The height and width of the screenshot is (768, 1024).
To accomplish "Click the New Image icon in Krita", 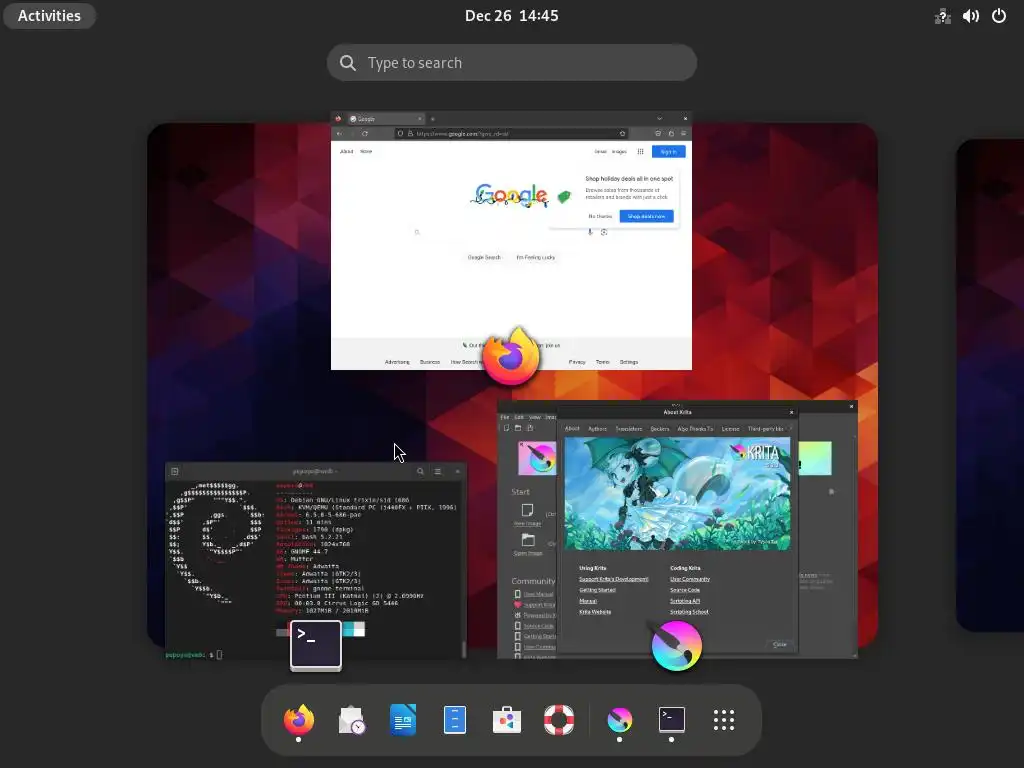I will pyautogui.click(x=528, y=510).
